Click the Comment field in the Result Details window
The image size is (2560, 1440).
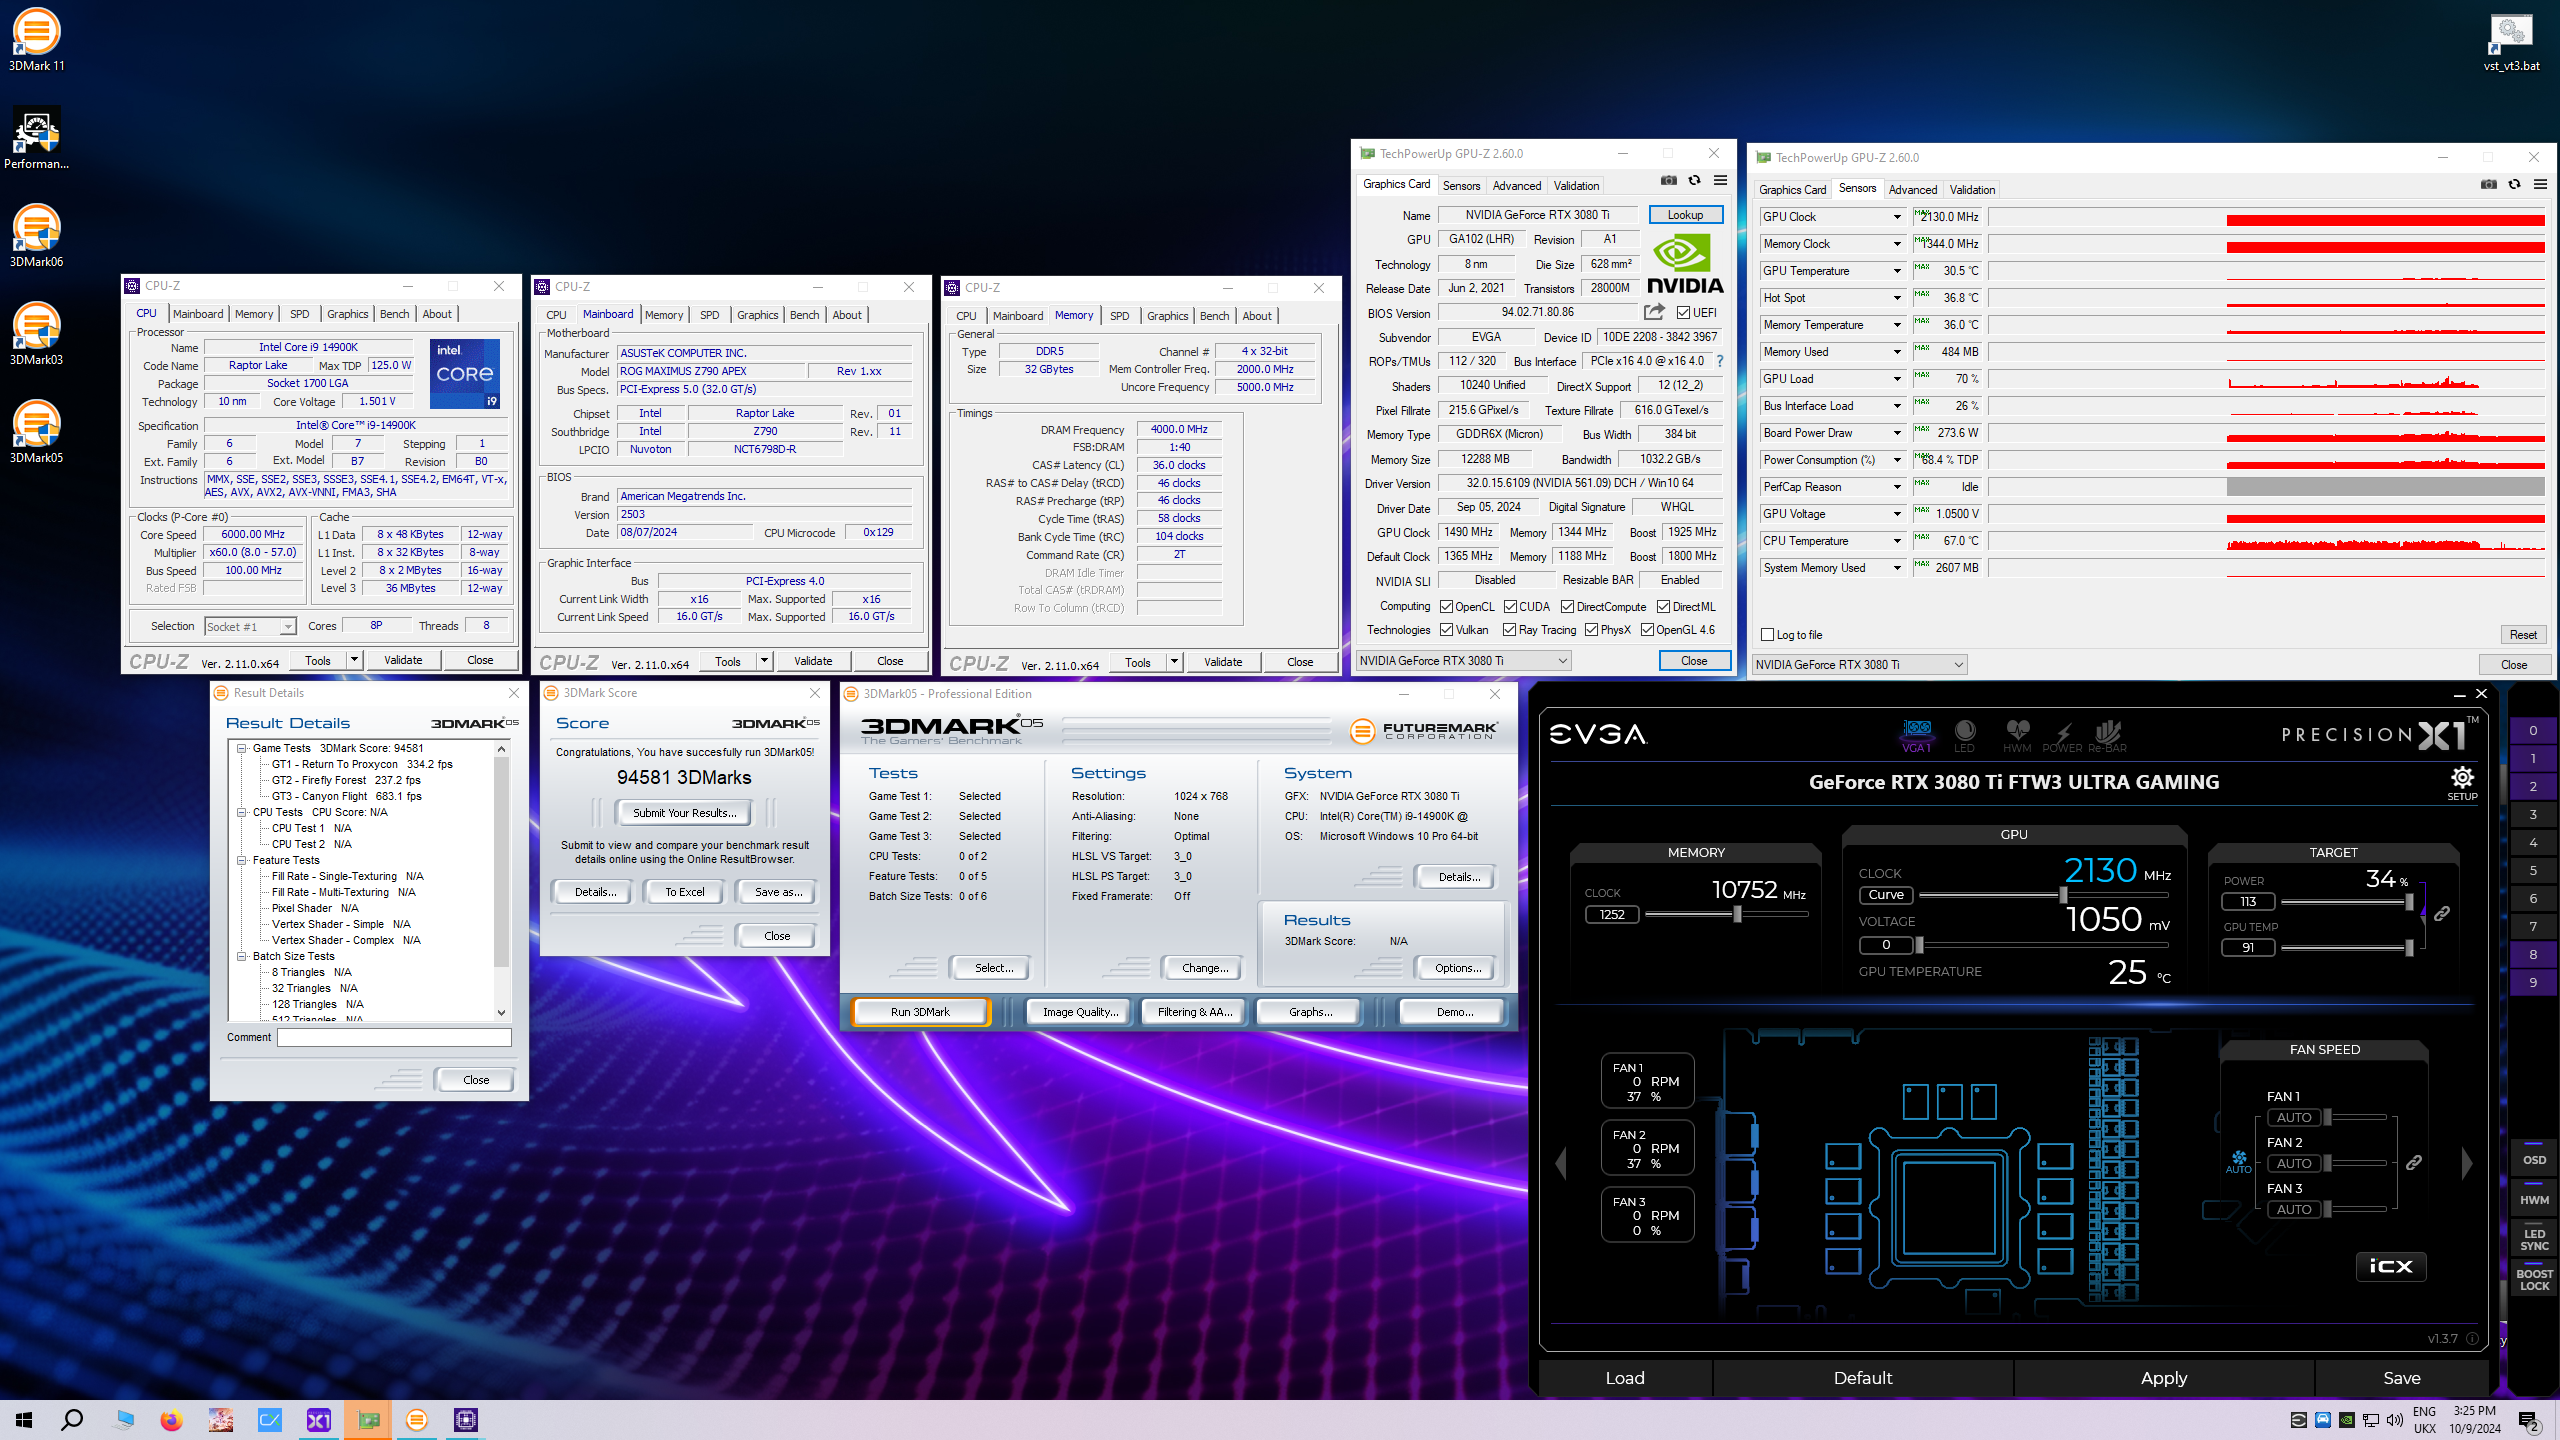[x=394, y=1037]
